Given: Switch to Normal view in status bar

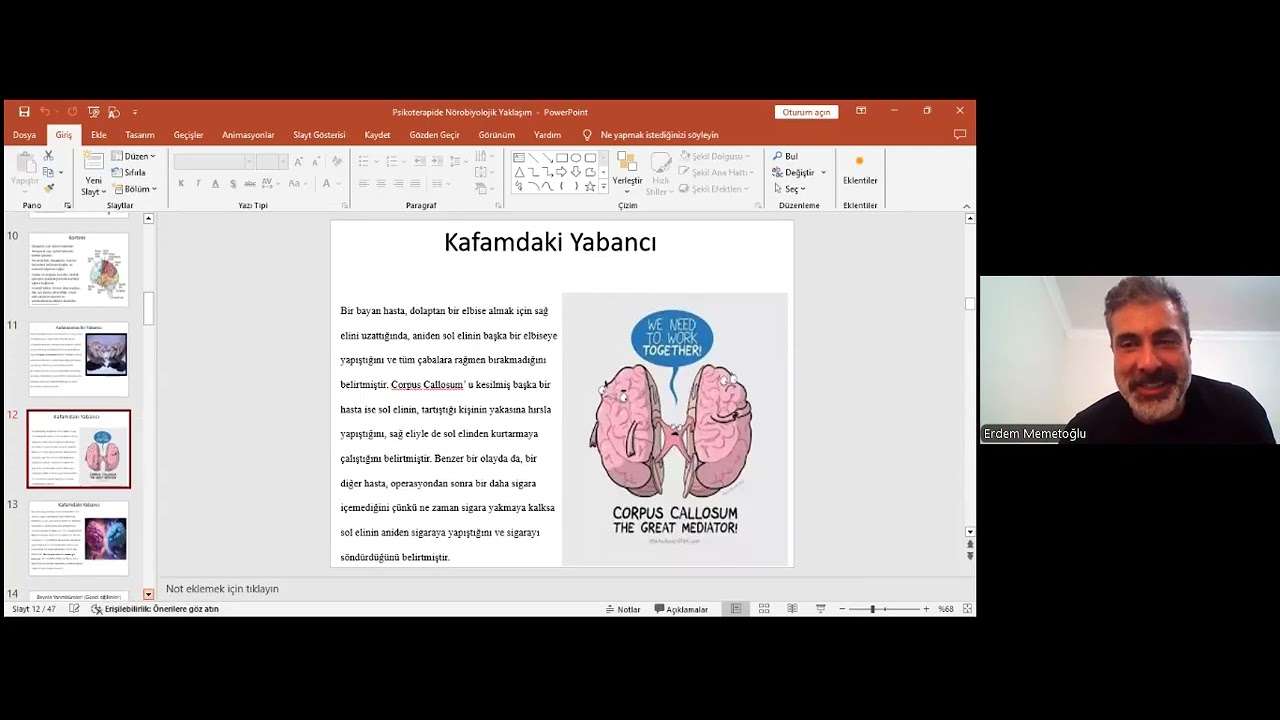Looking at the screenshot, I should pyautogui.click(x=736, y=609).
